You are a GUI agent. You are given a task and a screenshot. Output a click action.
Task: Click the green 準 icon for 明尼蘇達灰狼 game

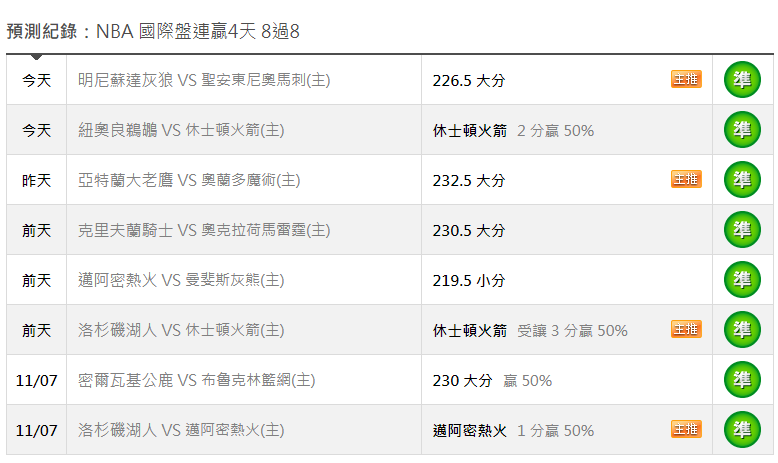742,79
